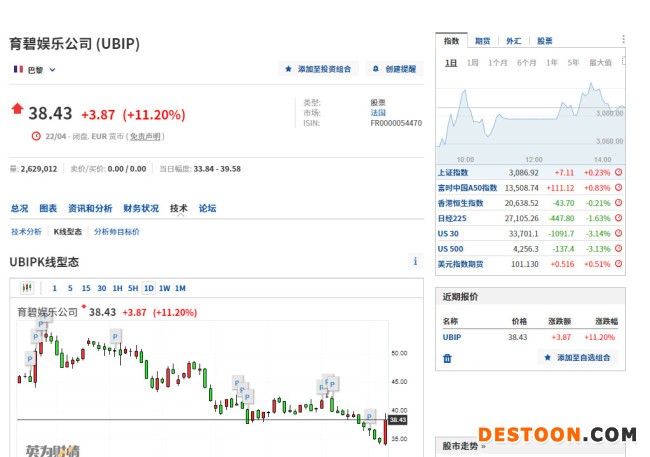Select the 5H chart interval
Viewport: 650px width, 457px height.
(133, 288)
